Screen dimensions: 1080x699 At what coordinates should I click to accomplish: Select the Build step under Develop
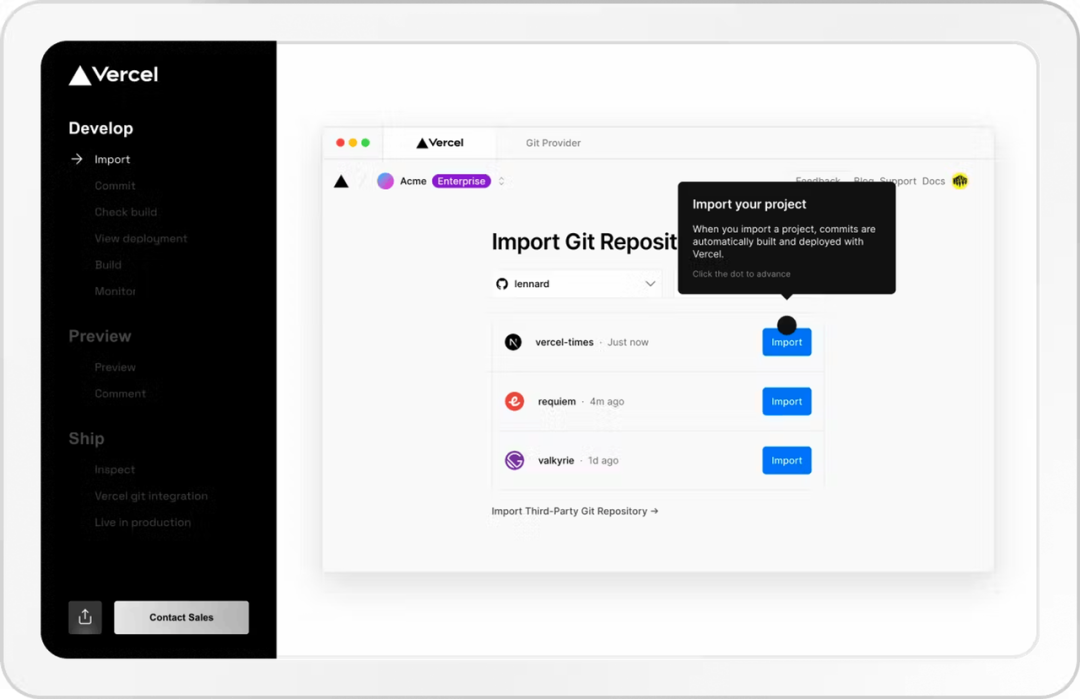pos(108,265)
